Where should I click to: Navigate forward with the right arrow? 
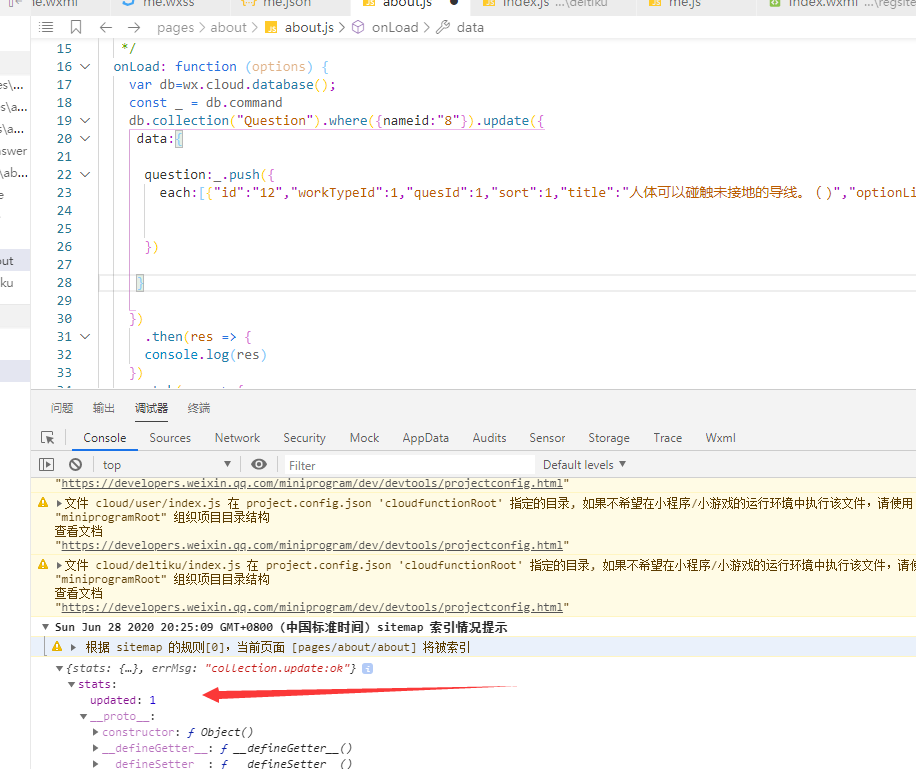(x=134, y=27)
